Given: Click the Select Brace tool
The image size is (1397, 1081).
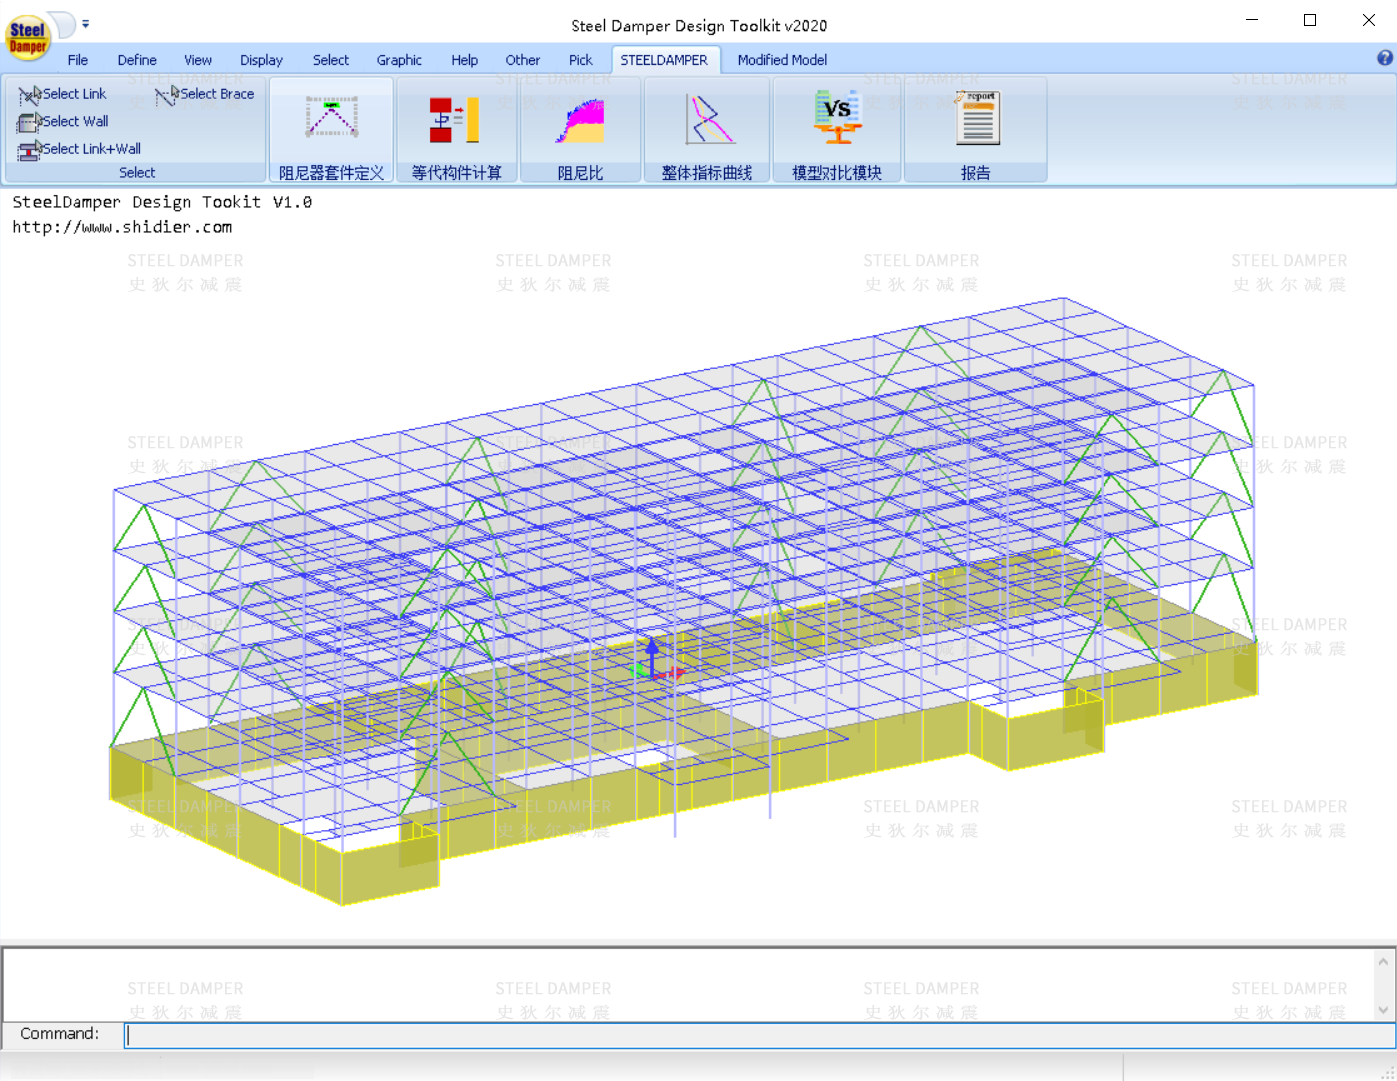Looking at the screenshot, I should (x=206, y=94).
